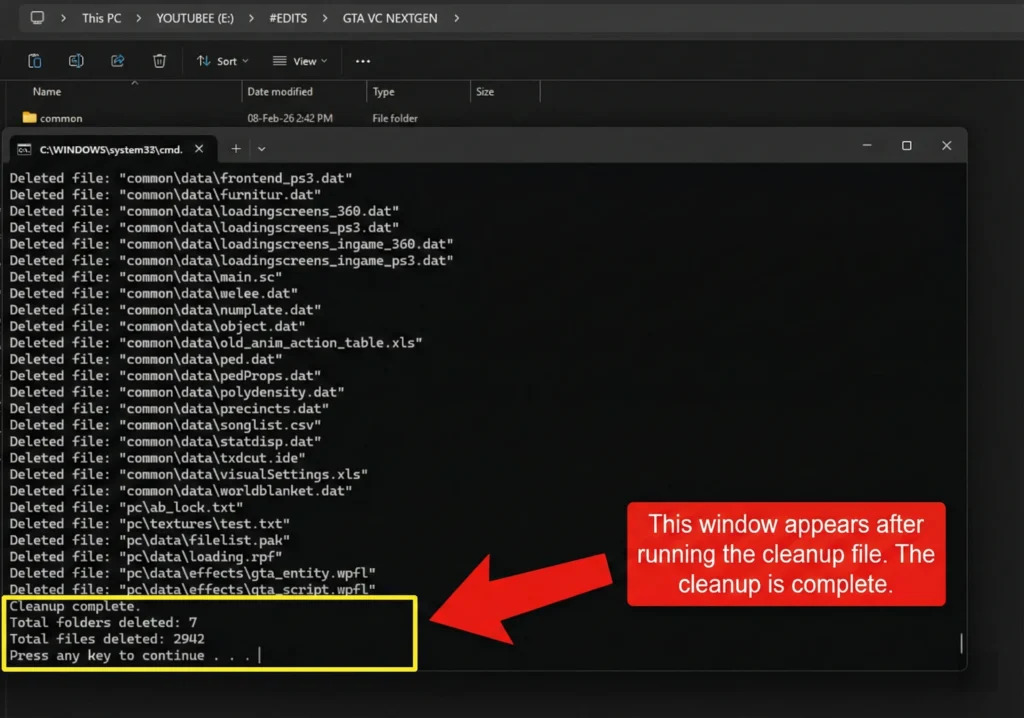Sort by Name column header
This screenshot has height=718, width=1024.
click(x=47, y=92)
